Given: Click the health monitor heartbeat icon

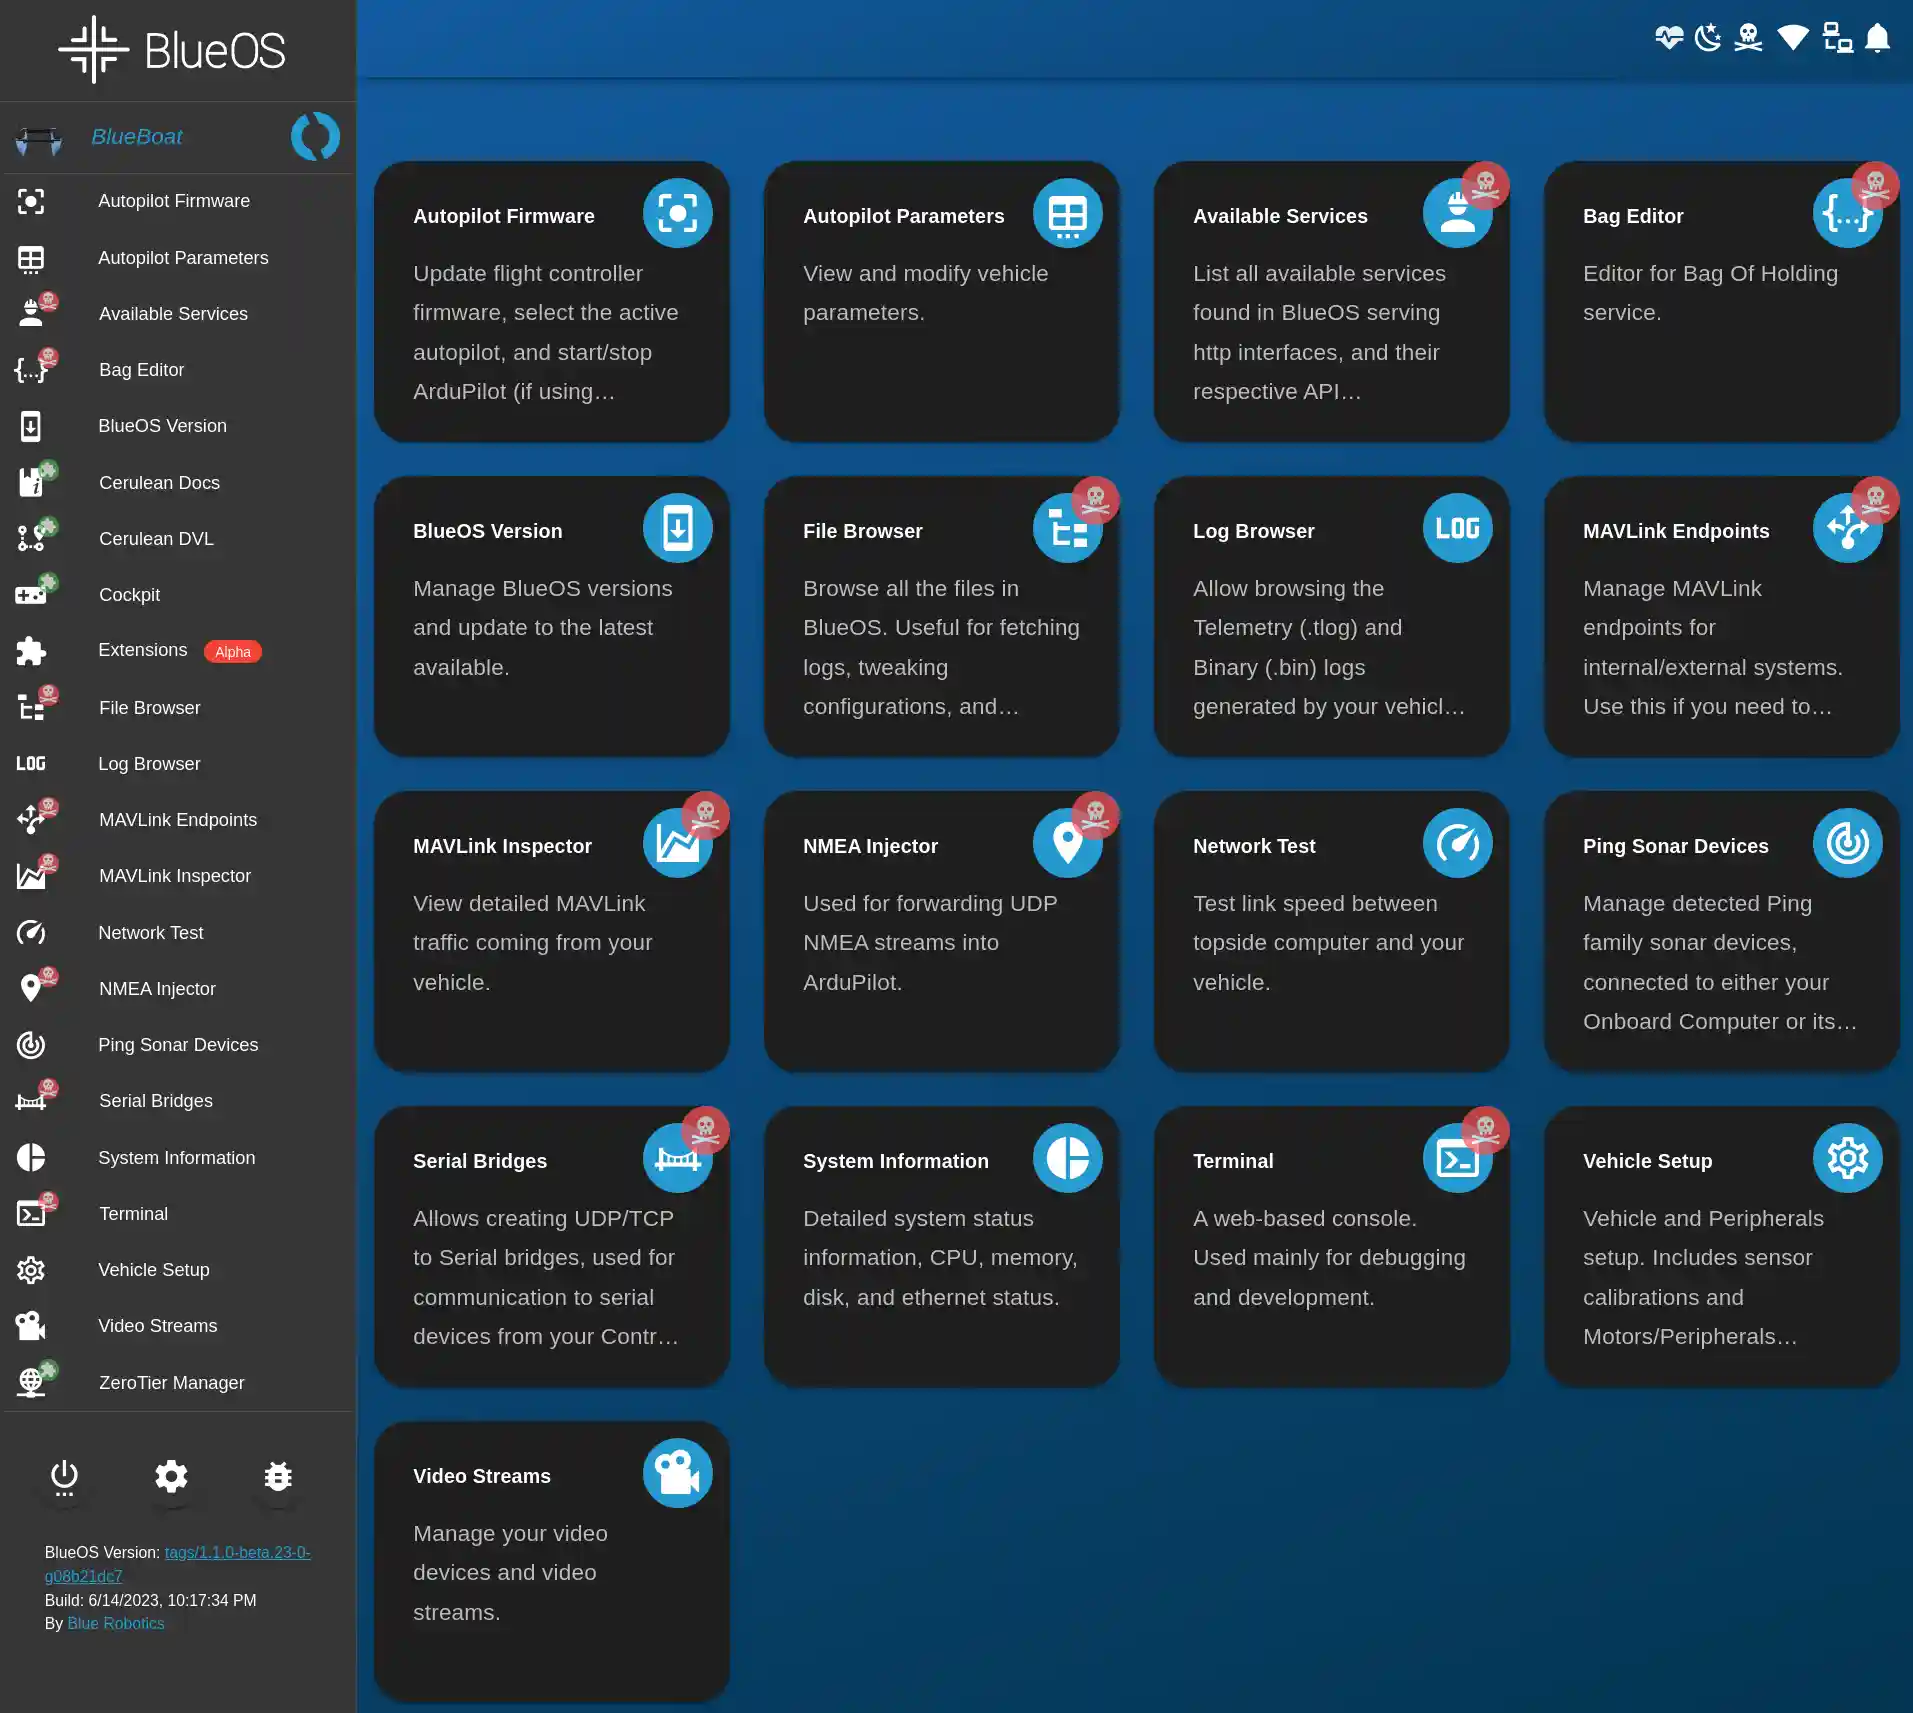Looking at the screenshot, I should (x=1668, y=38).
